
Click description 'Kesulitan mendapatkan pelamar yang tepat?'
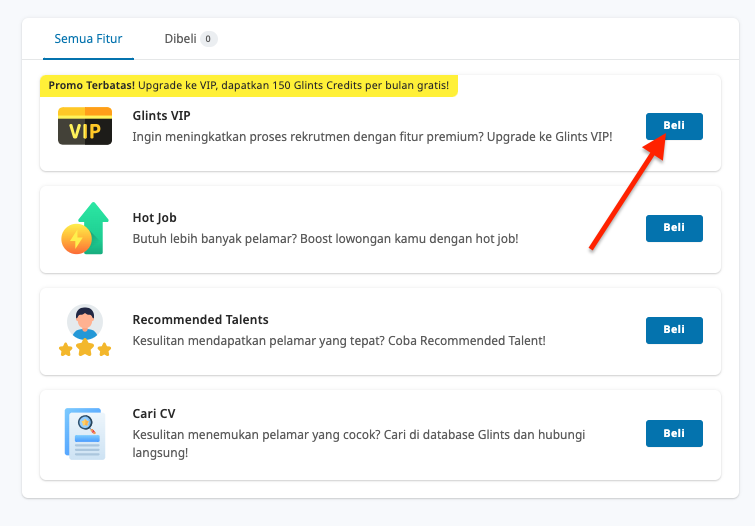(x=339, y=341)
